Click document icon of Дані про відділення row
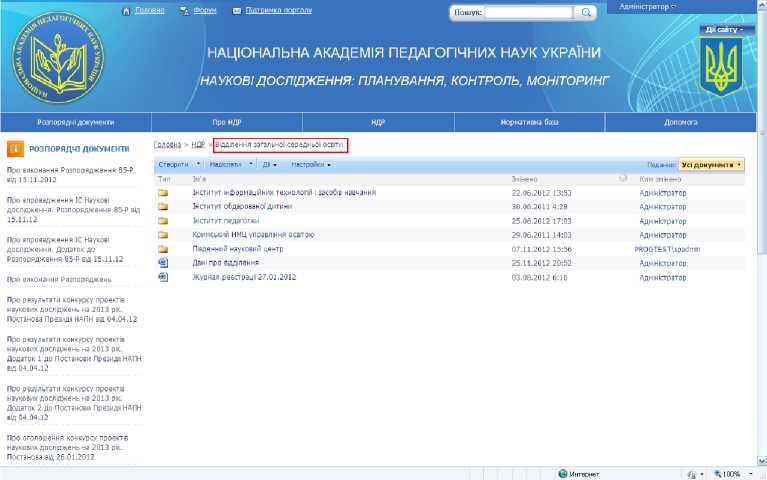This screenshot has height=480, width=767. (x=163, y=263)
